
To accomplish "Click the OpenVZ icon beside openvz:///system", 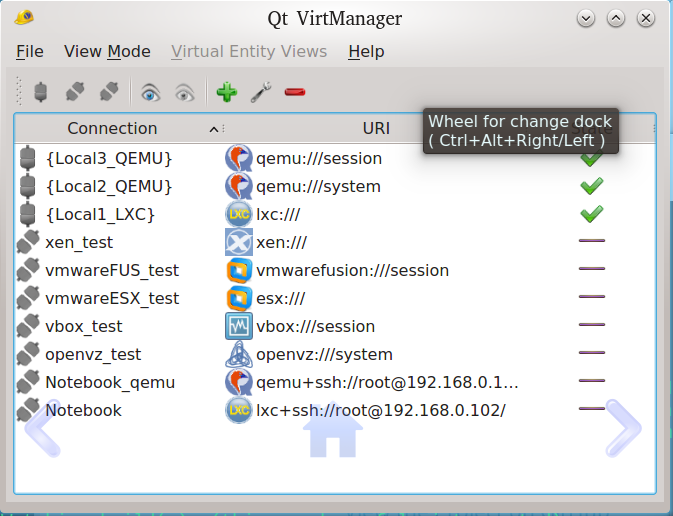I will pos(239,354).
